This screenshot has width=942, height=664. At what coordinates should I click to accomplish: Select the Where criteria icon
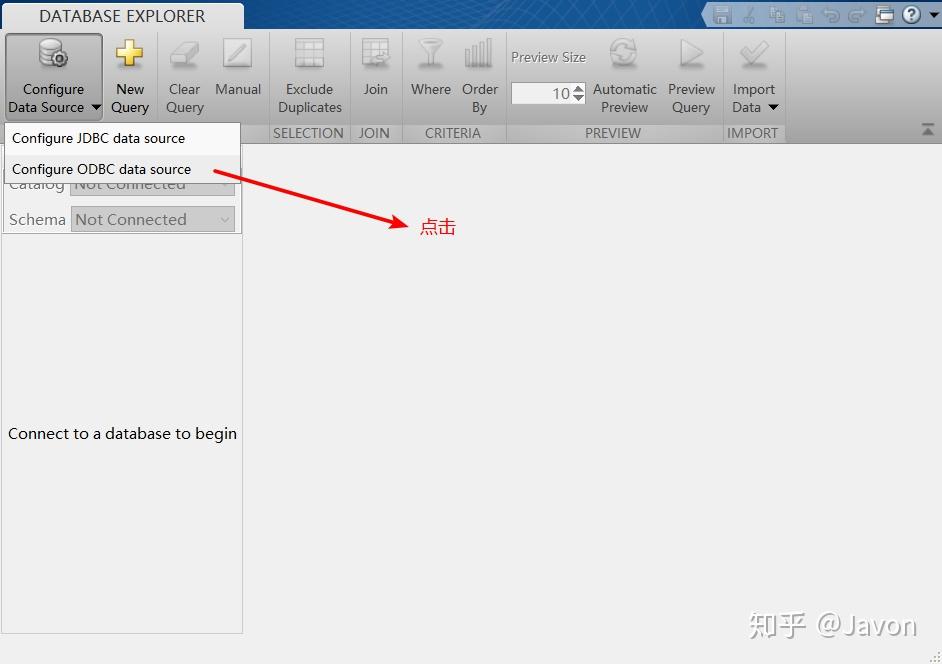pyautogui.click(x=430, y=53)
